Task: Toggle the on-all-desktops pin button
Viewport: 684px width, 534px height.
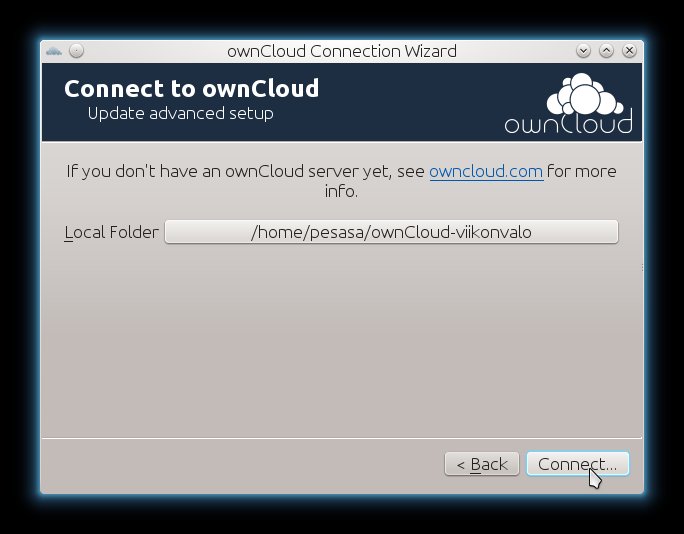Action: 76,51
